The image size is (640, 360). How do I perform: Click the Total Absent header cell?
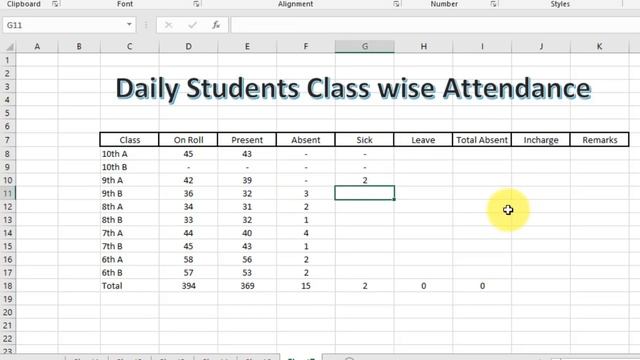pyautogui.click(x=482, y=140)
